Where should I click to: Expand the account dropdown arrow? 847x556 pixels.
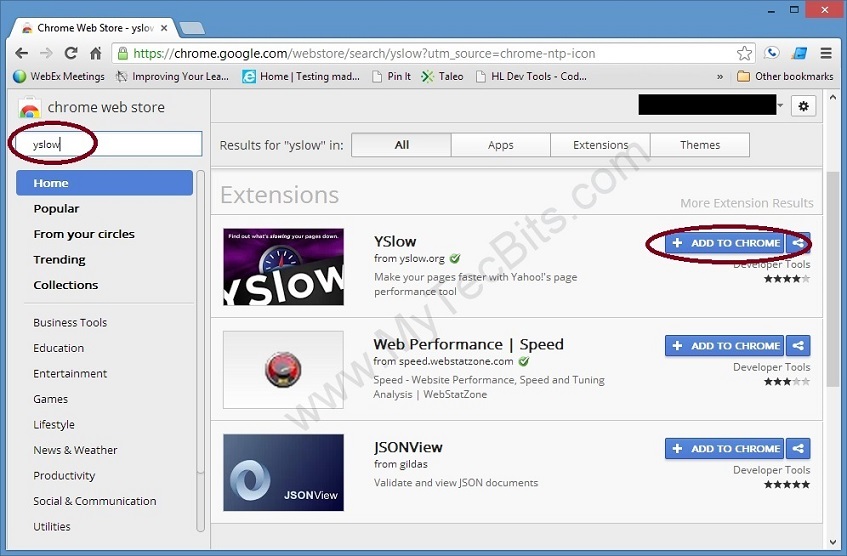point(780,105)
